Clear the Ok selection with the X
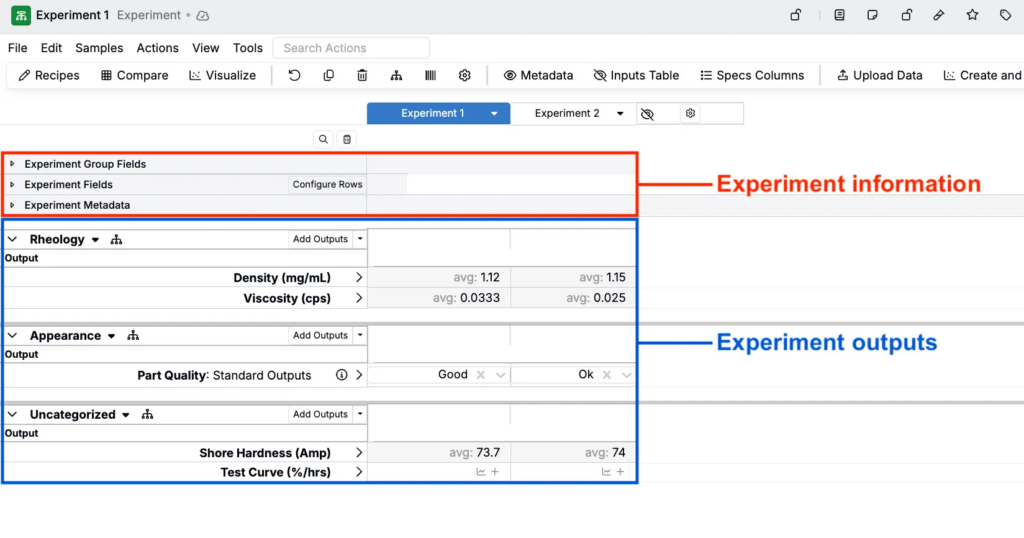1024x538 pixels. coord(606,375)
